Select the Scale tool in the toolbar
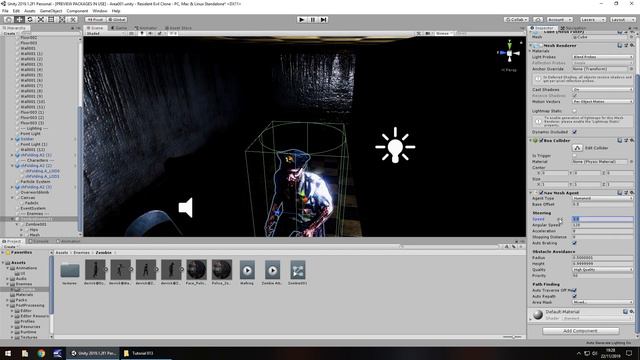Viewport: 640px width, 360px height. [40, 20]
